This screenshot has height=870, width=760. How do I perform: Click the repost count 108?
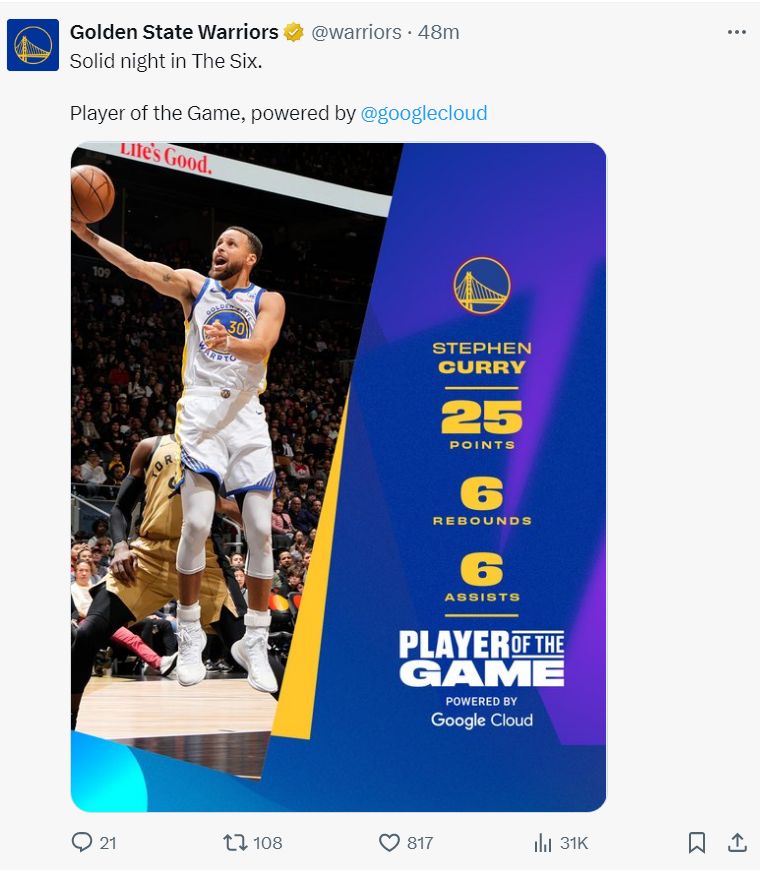point(267,843)
